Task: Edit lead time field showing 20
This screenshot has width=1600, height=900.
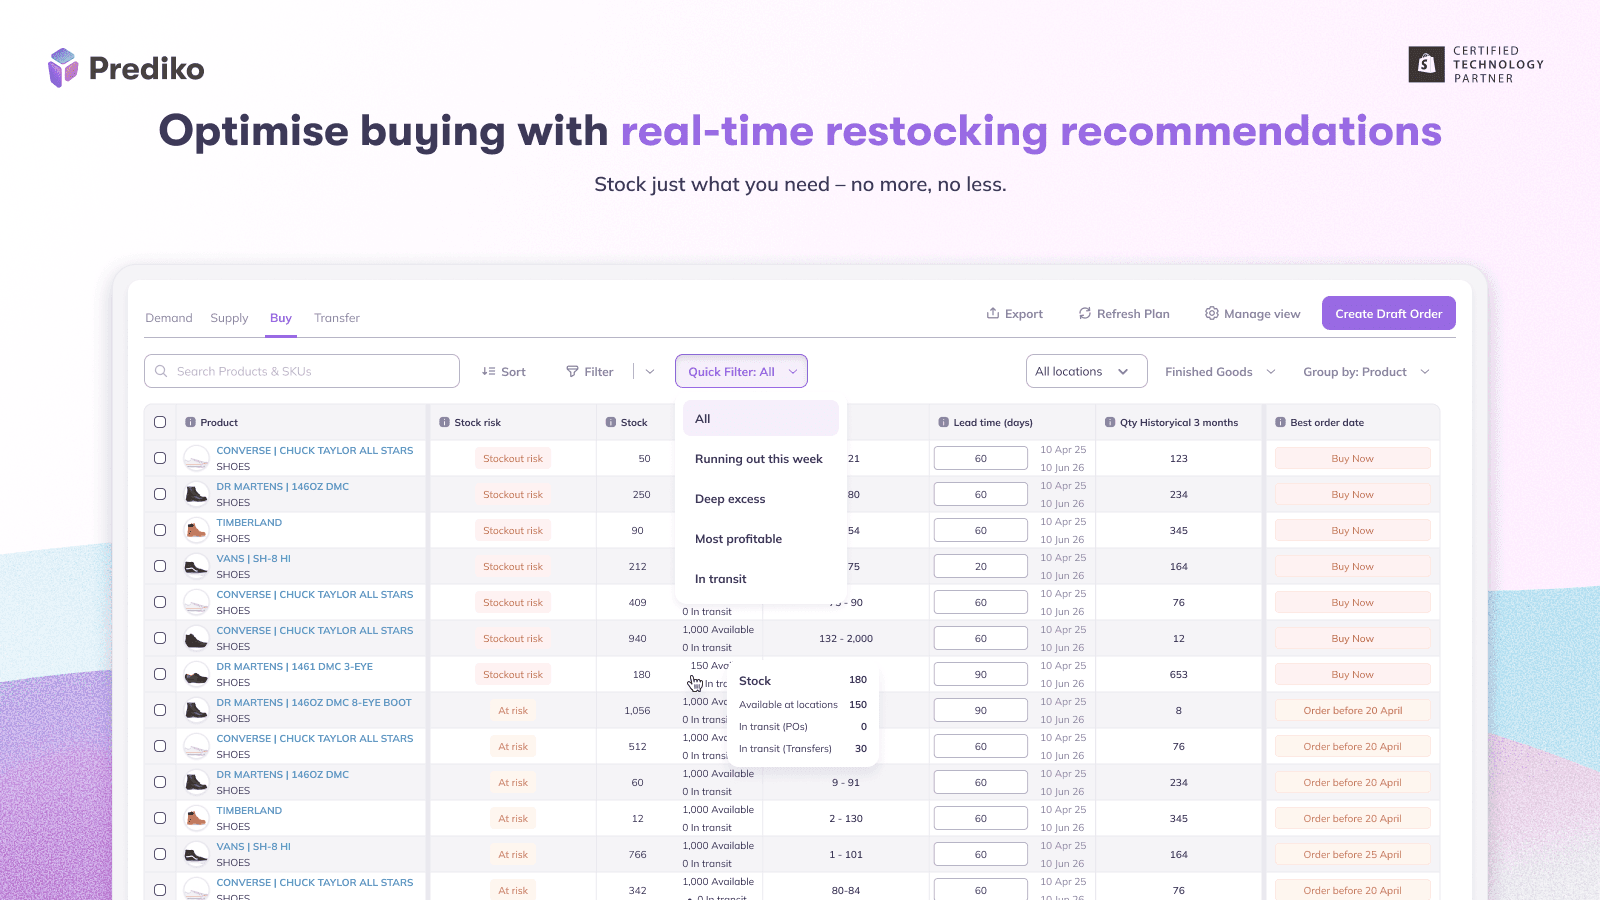Action: pos(980,566)
